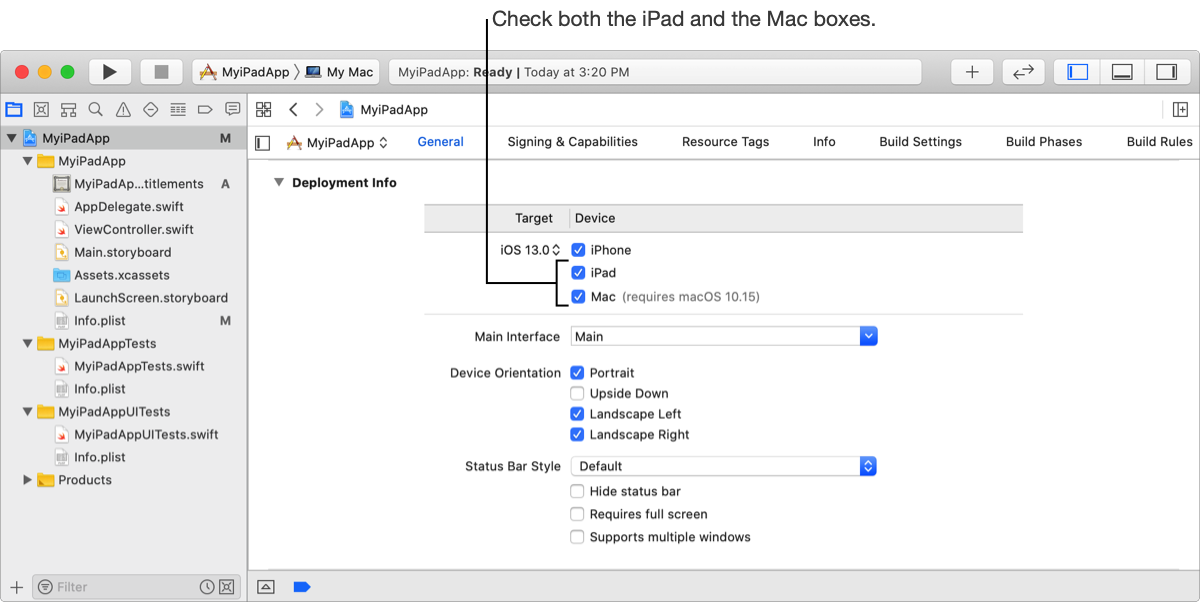Image resolution: width=1200 pixels, height=602 pixels.
Task: Enable Upside Down orientation
Action: coord(578,394)
